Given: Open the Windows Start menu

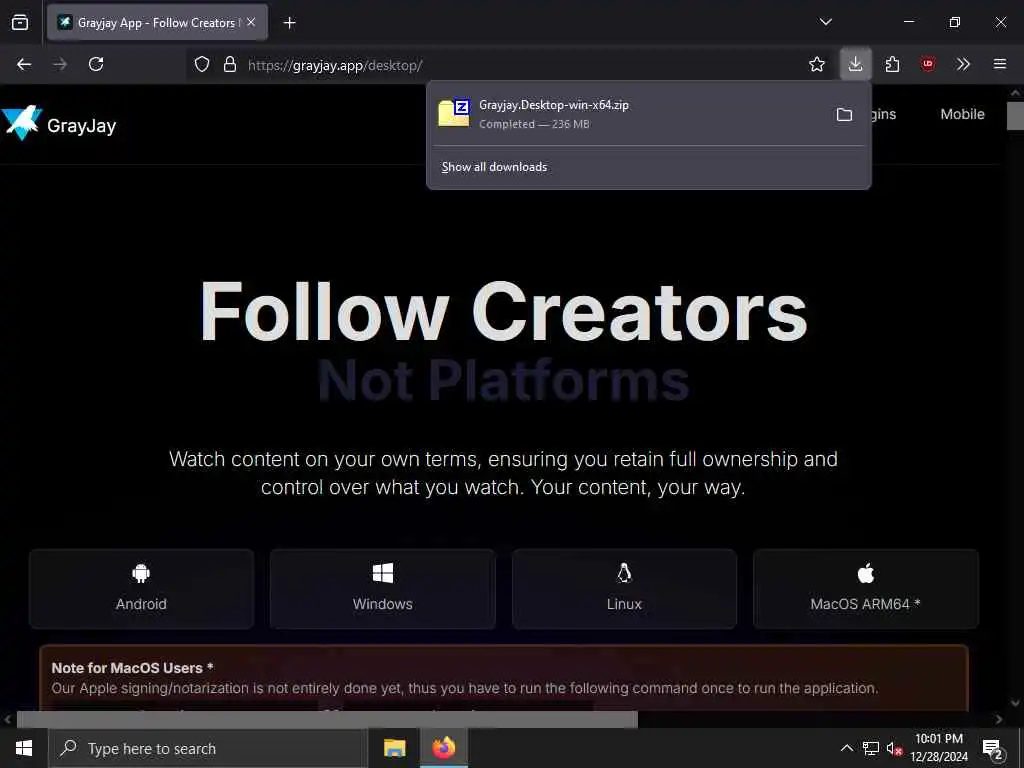Looking at the screenshot, I should (24, 748).
